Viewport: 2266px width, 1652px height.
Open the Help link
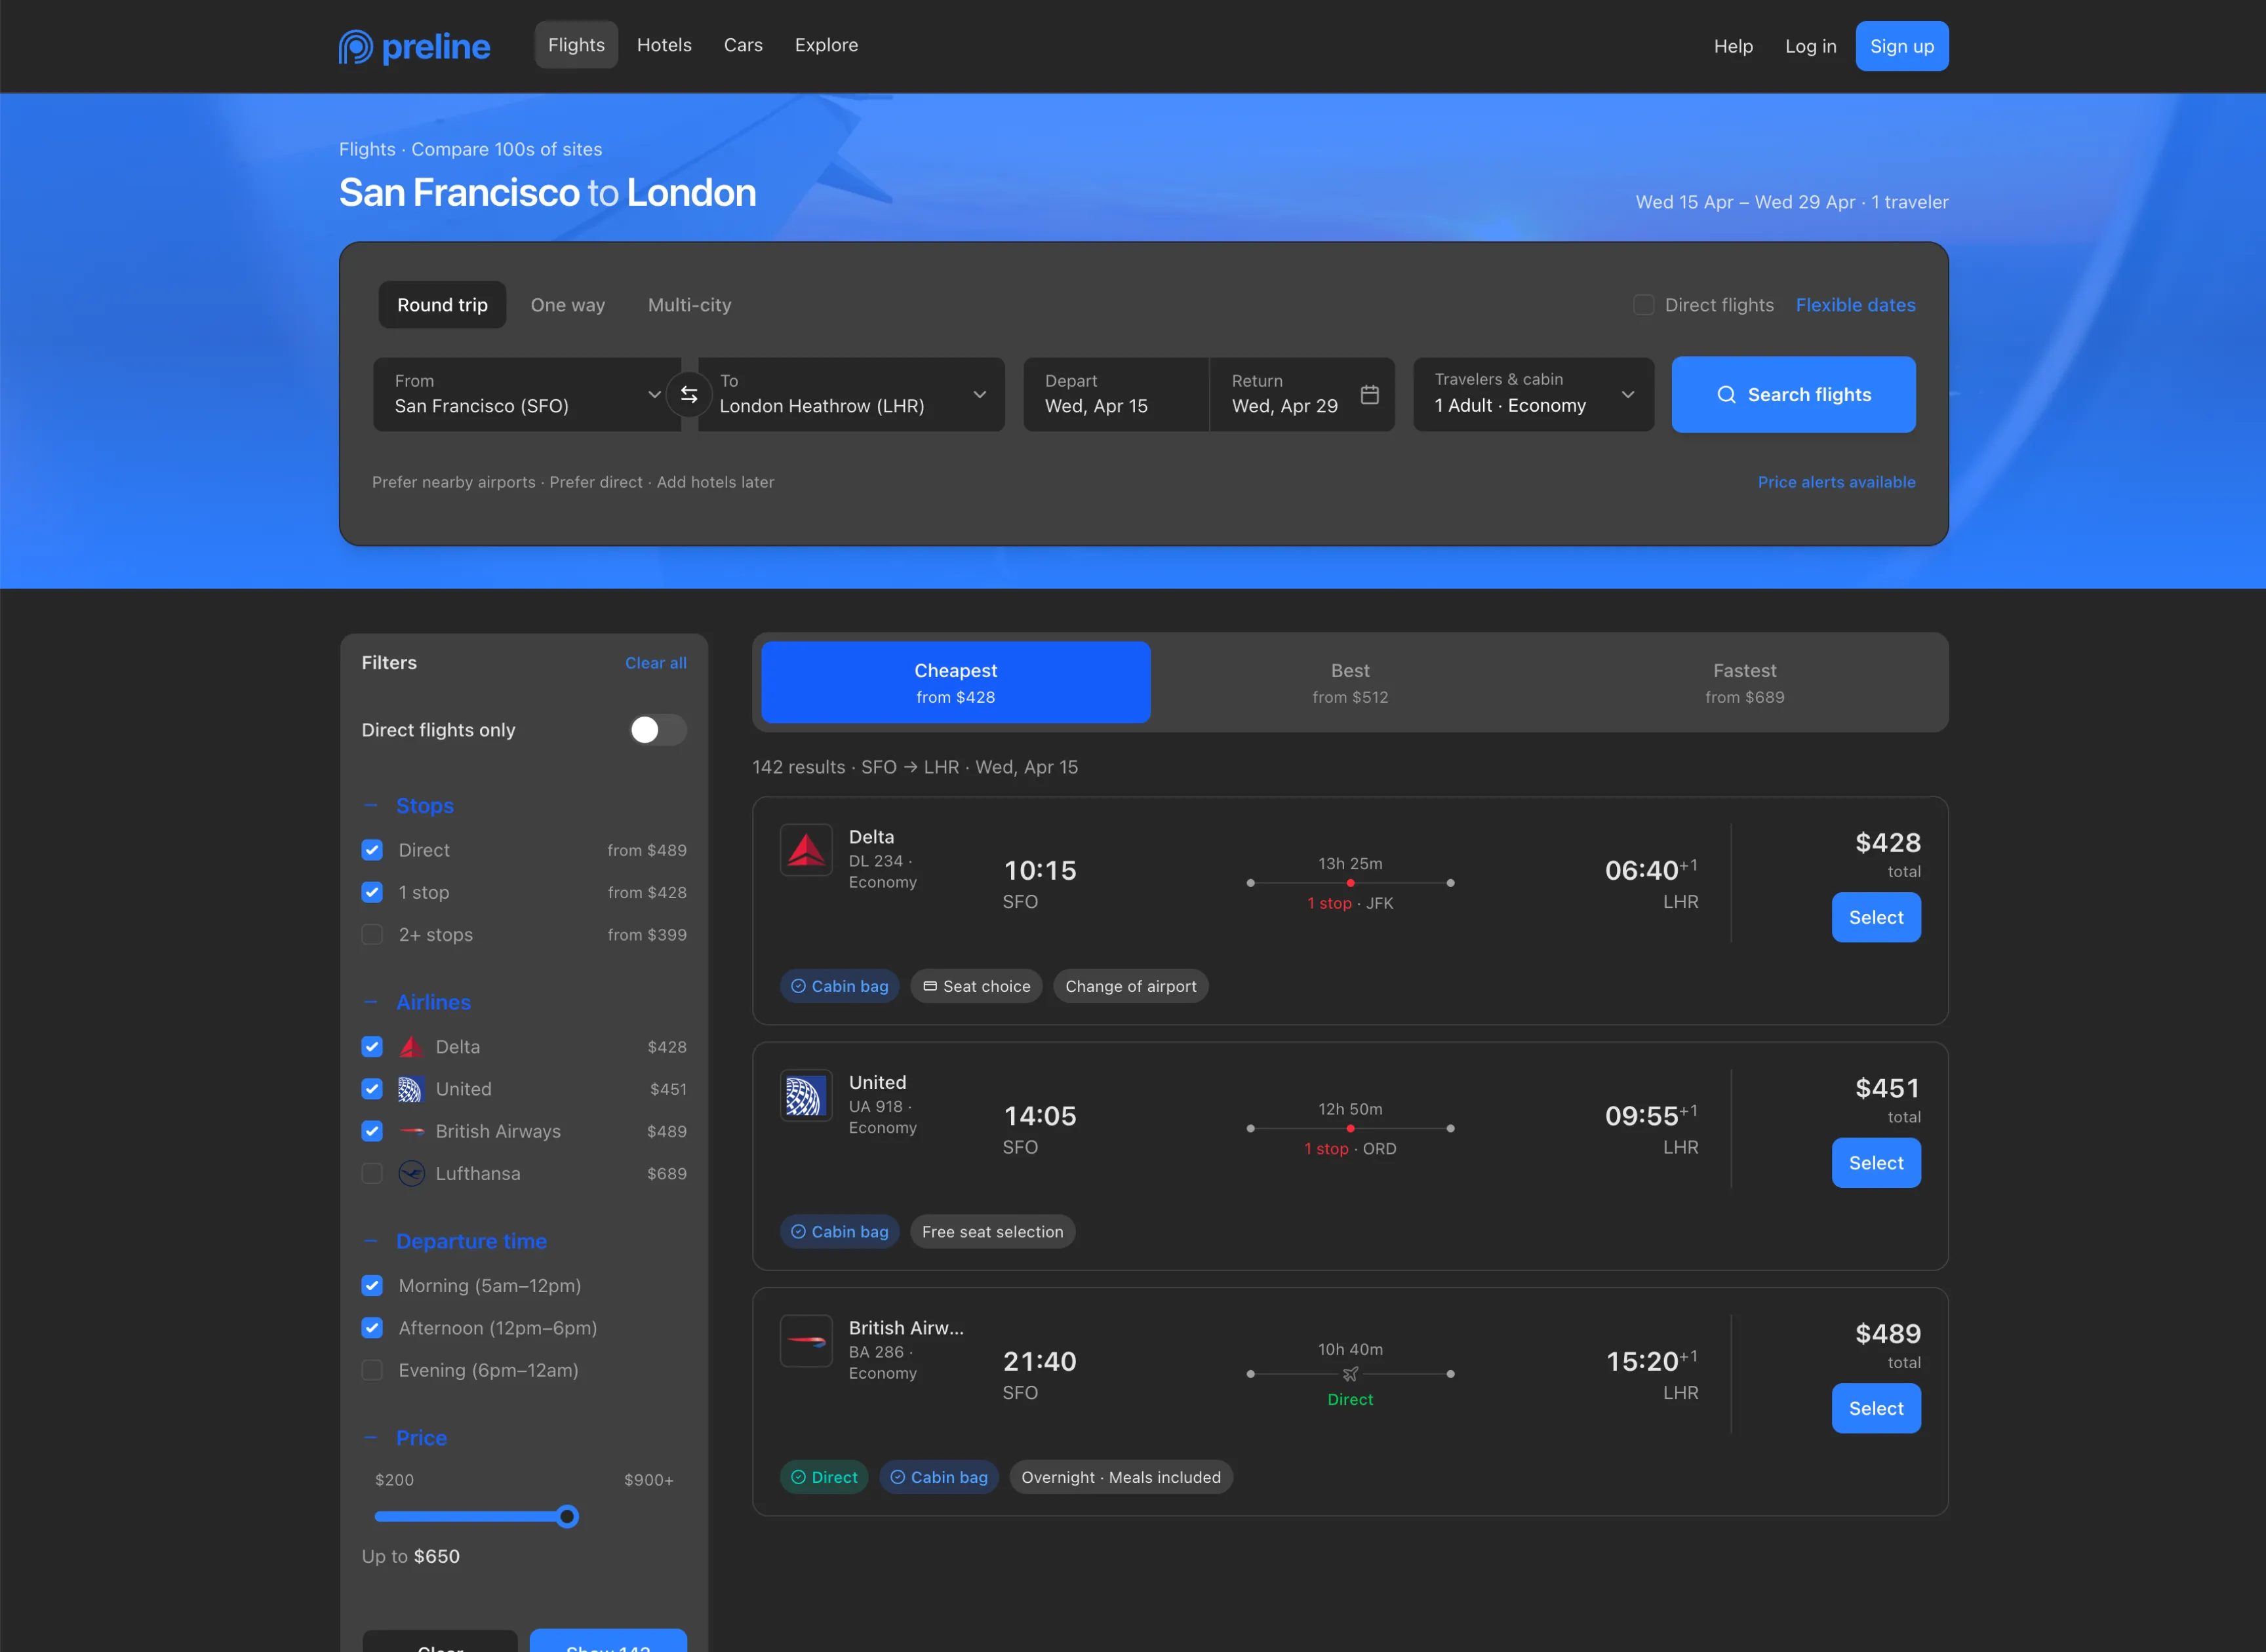pyautogui.click(x=1733, y=46)
